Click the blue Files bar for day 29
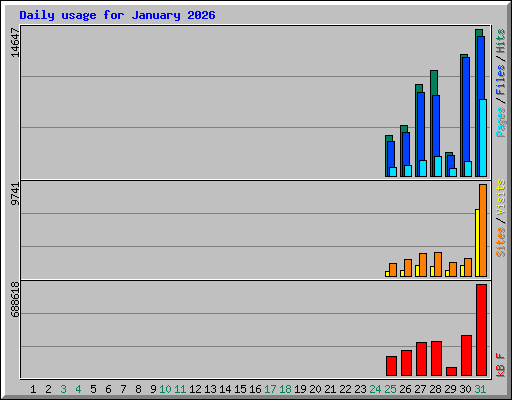Screen dimensions: 512x400 [451, 162]
